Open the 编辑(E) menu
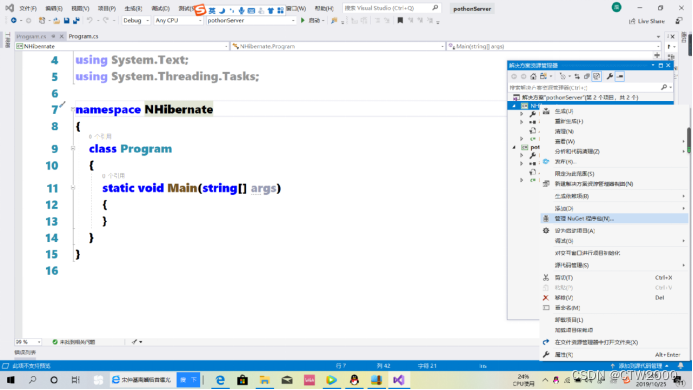Image resolution: width=693 pixels, height=390 pixels. 54,8
